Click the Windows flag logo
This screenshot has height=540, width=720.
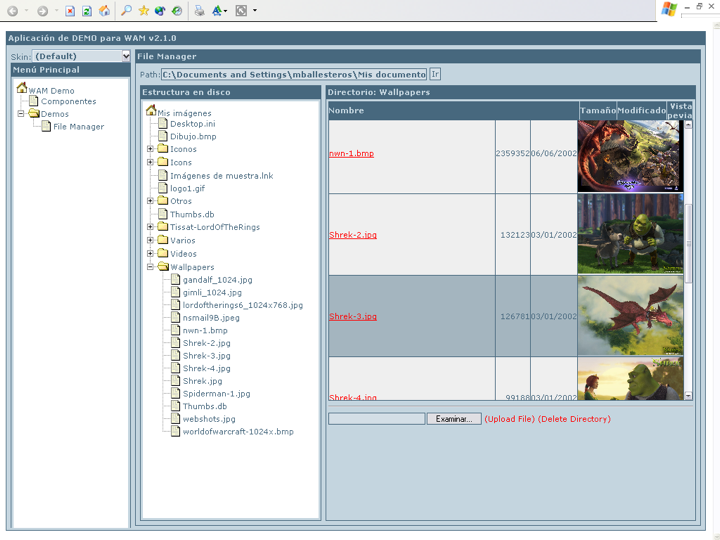click(x=669, y=9)
